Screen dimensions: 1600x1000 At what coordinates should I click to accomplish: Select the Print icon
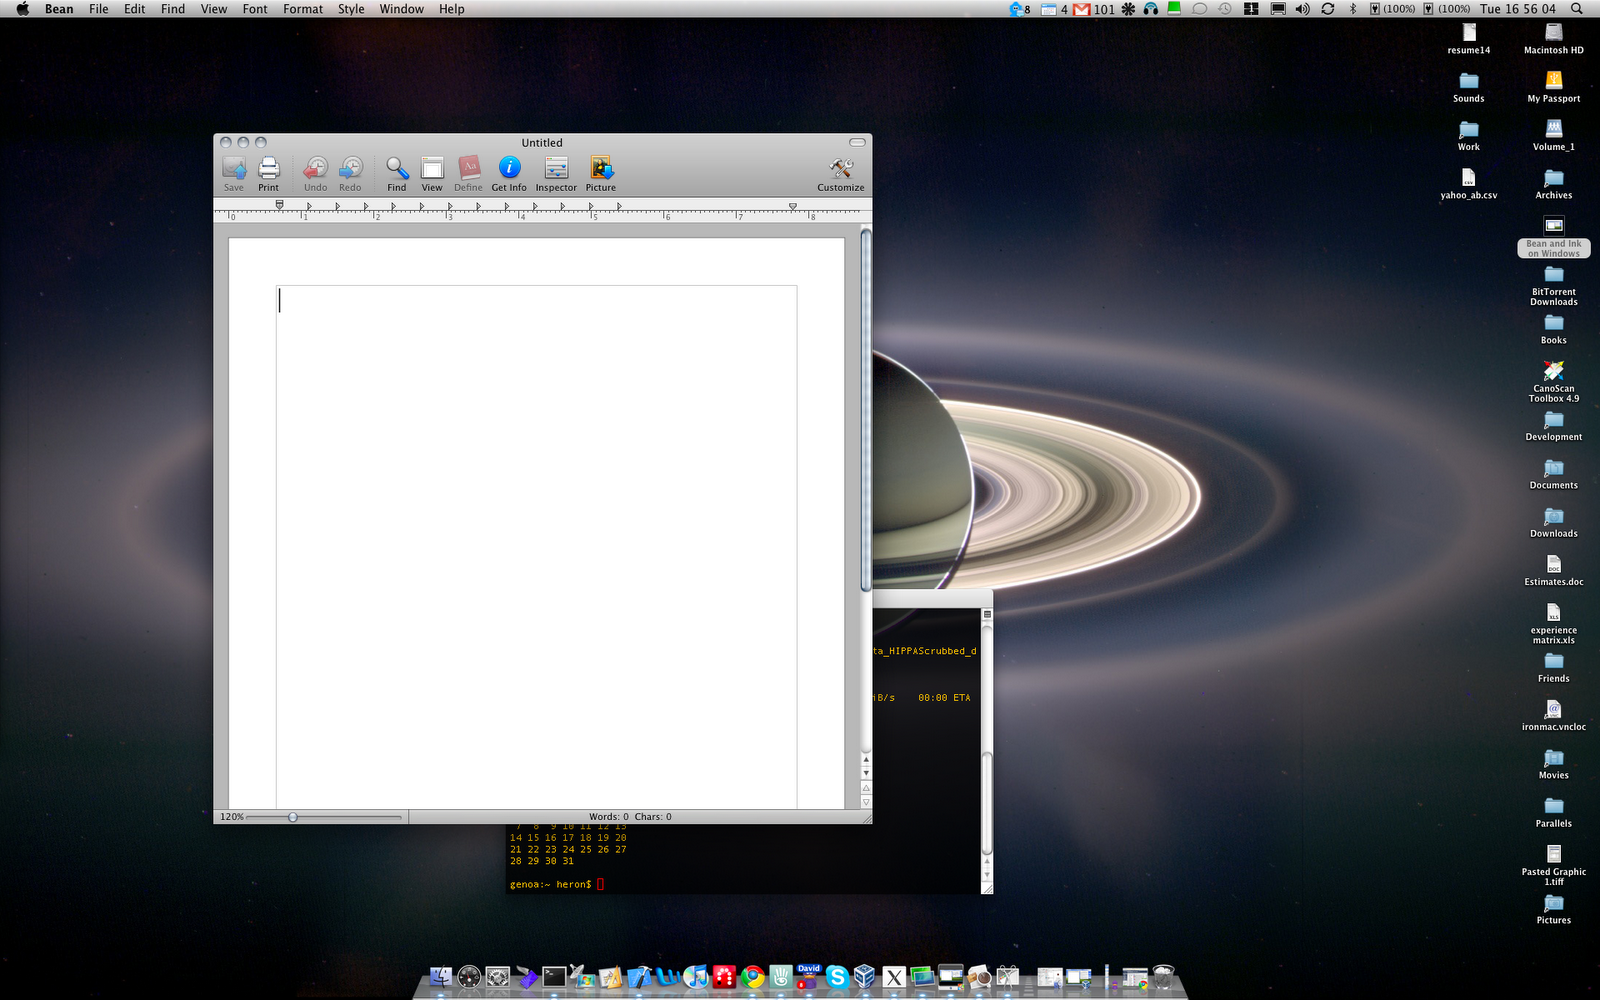[267, 170]
